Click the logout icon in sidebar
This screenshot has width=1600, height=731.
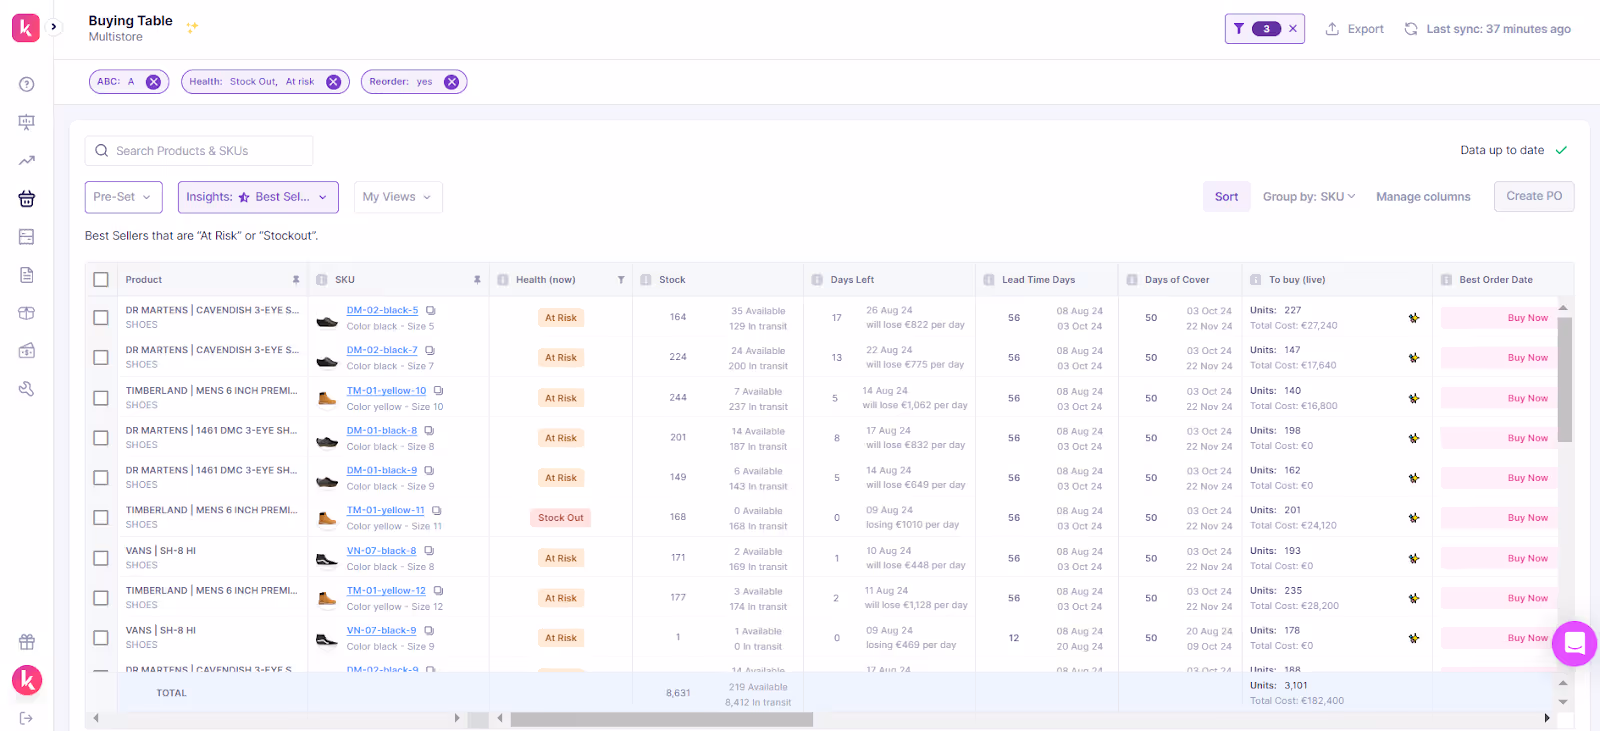click(x=27, y=718)
